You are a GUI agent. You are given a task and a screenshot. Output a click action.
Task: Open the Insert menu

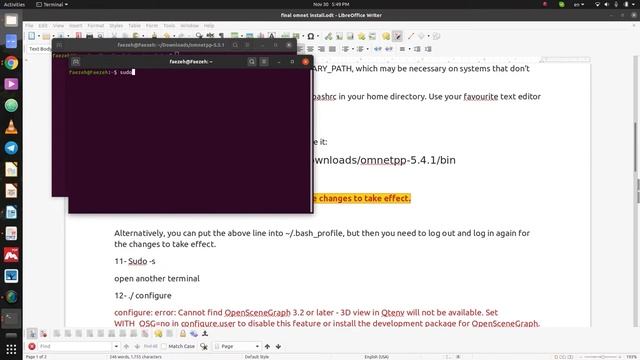tap(76, 25)
